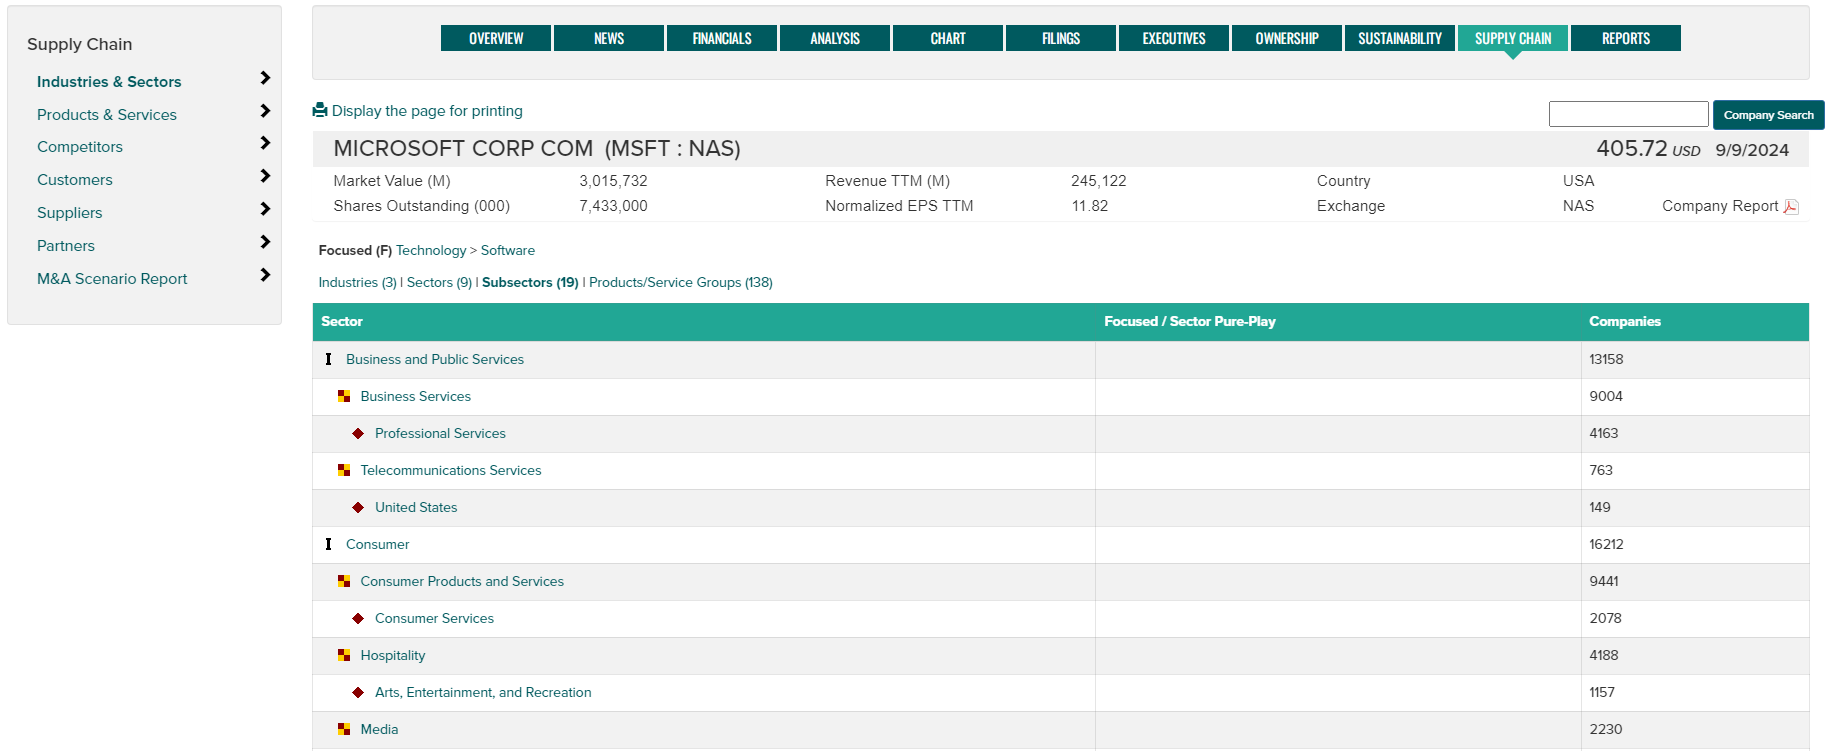This screenshot has width=1838, height=751.
Task: Click the diamond icon beside United States
Action: coord(358,507)
